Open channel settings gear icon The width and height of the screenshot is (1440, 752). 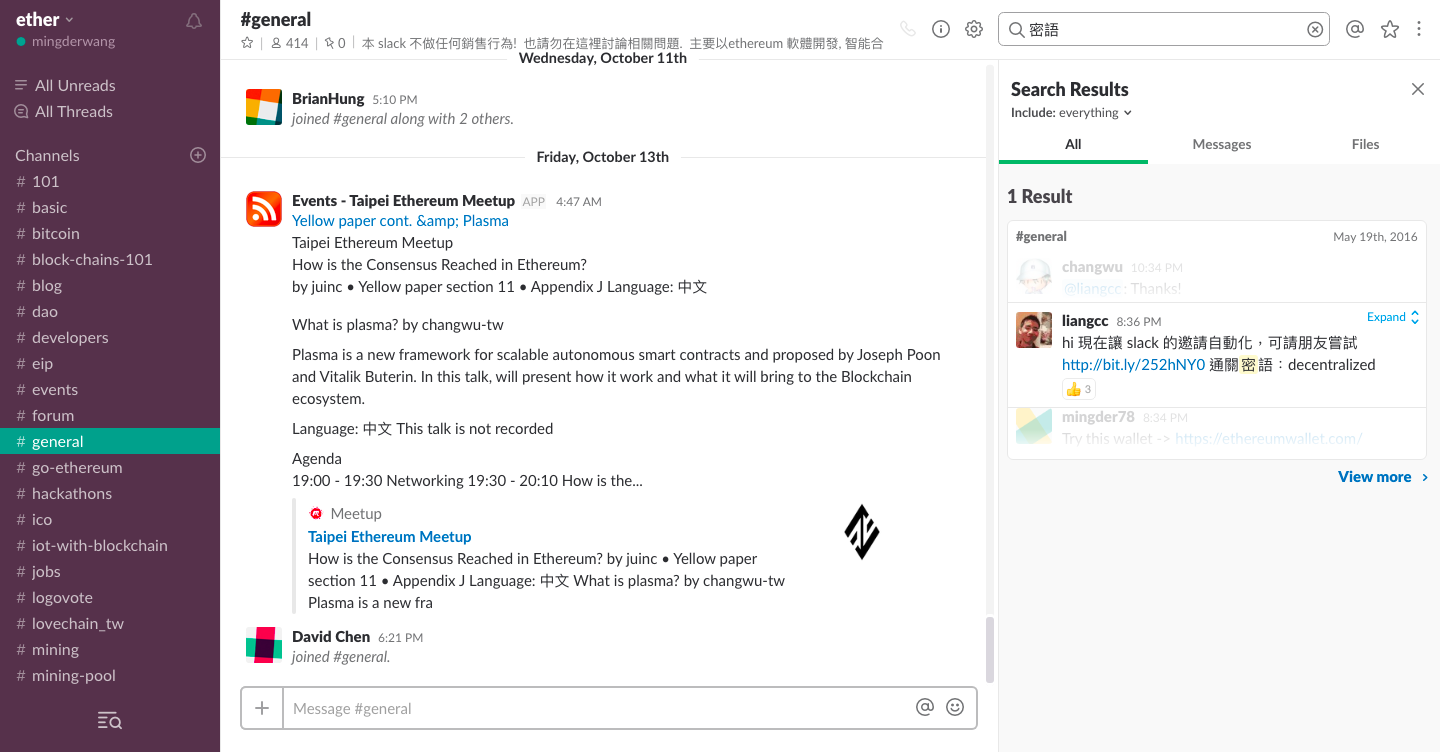click(x=974, y=29)
